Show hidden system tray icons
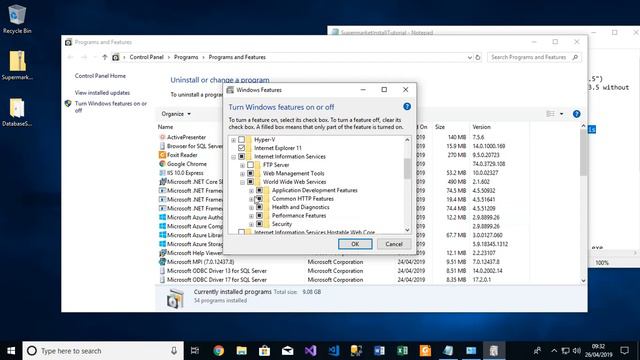 coord(554,351)
